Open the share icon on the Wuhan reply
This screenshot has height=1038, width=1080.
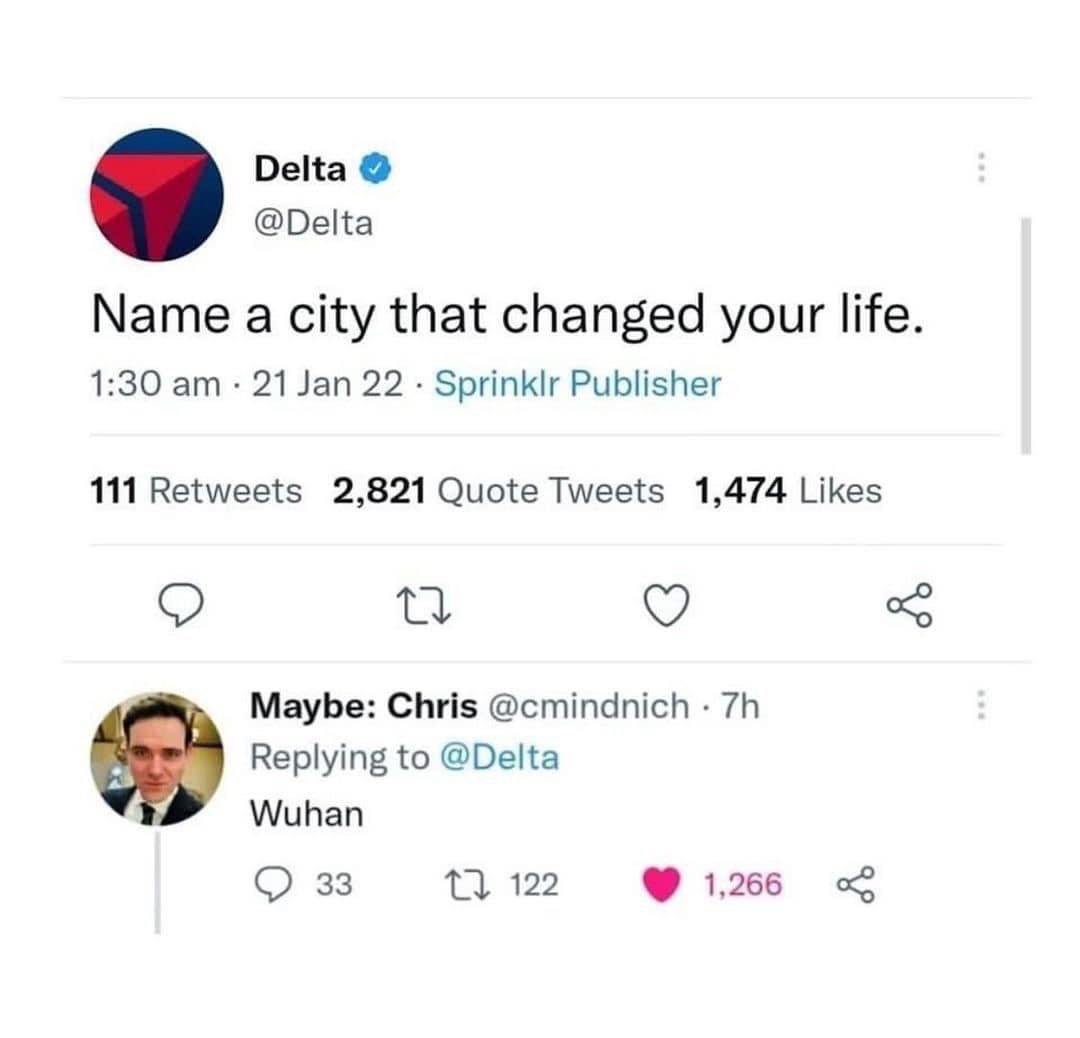pyautogui.click(x=856, y=884)
